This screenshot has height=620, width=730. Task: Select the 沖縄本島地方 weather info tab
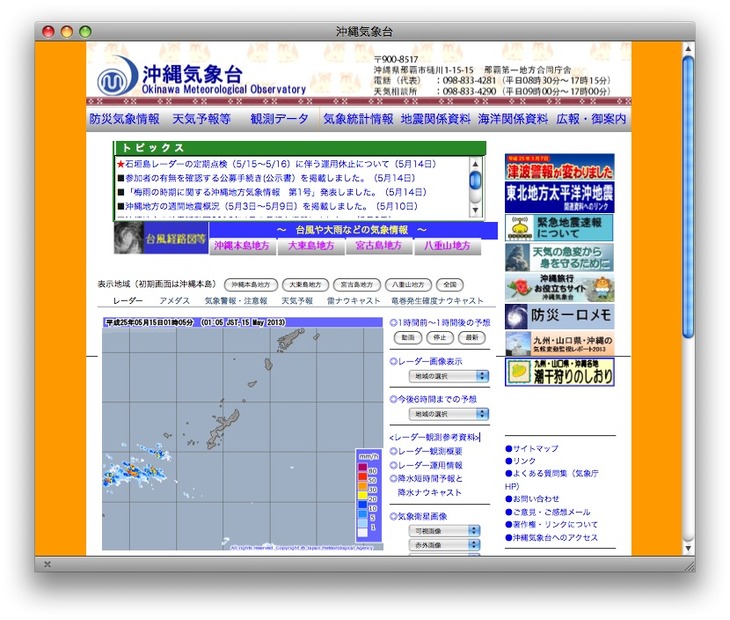click(x=242, y=246)
